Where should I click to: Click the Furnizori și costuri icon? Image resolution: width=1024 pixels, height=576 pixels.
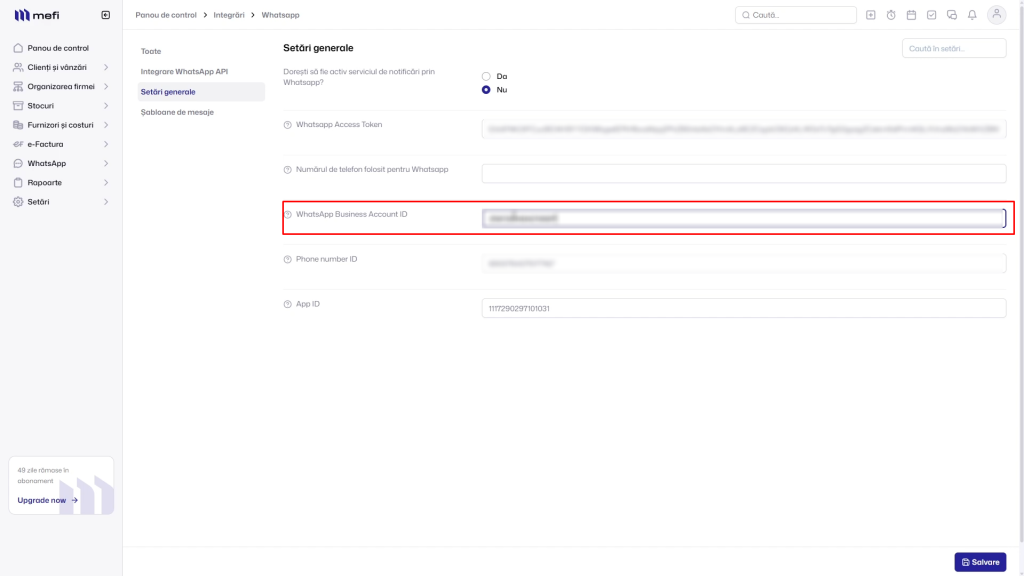[18, 125]
